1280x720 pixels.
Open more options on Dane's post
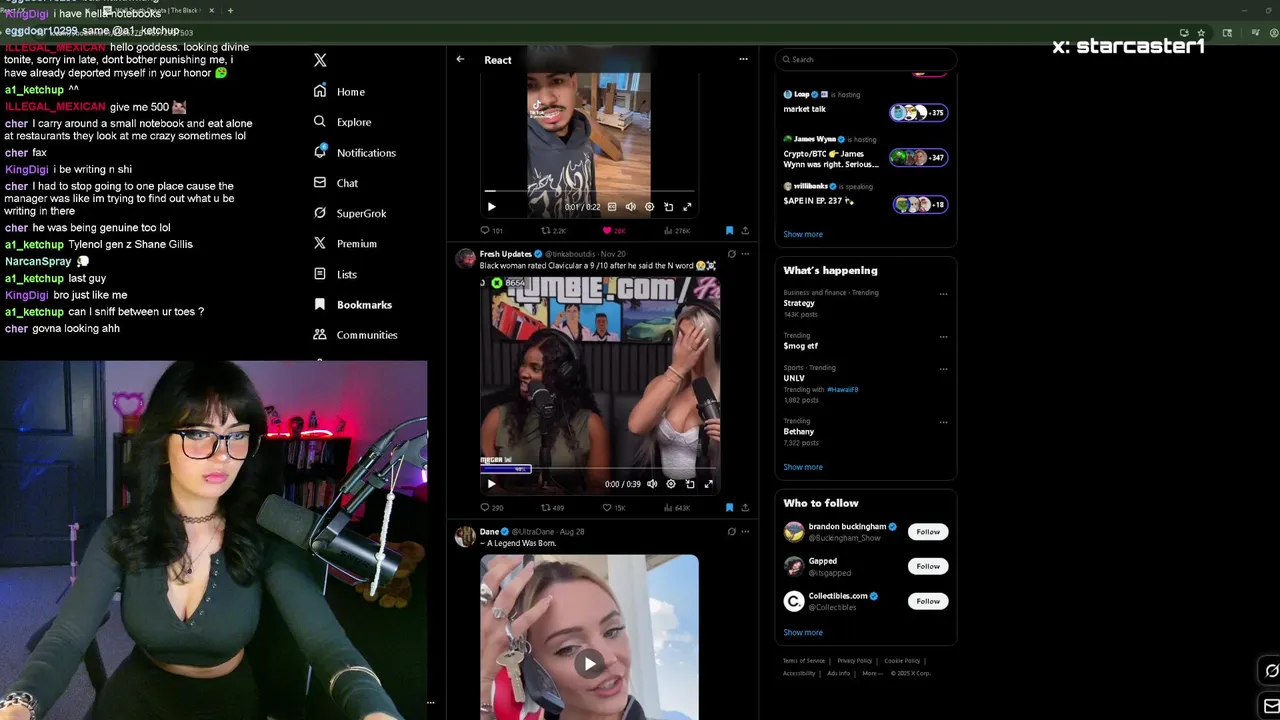pos(745,531)
